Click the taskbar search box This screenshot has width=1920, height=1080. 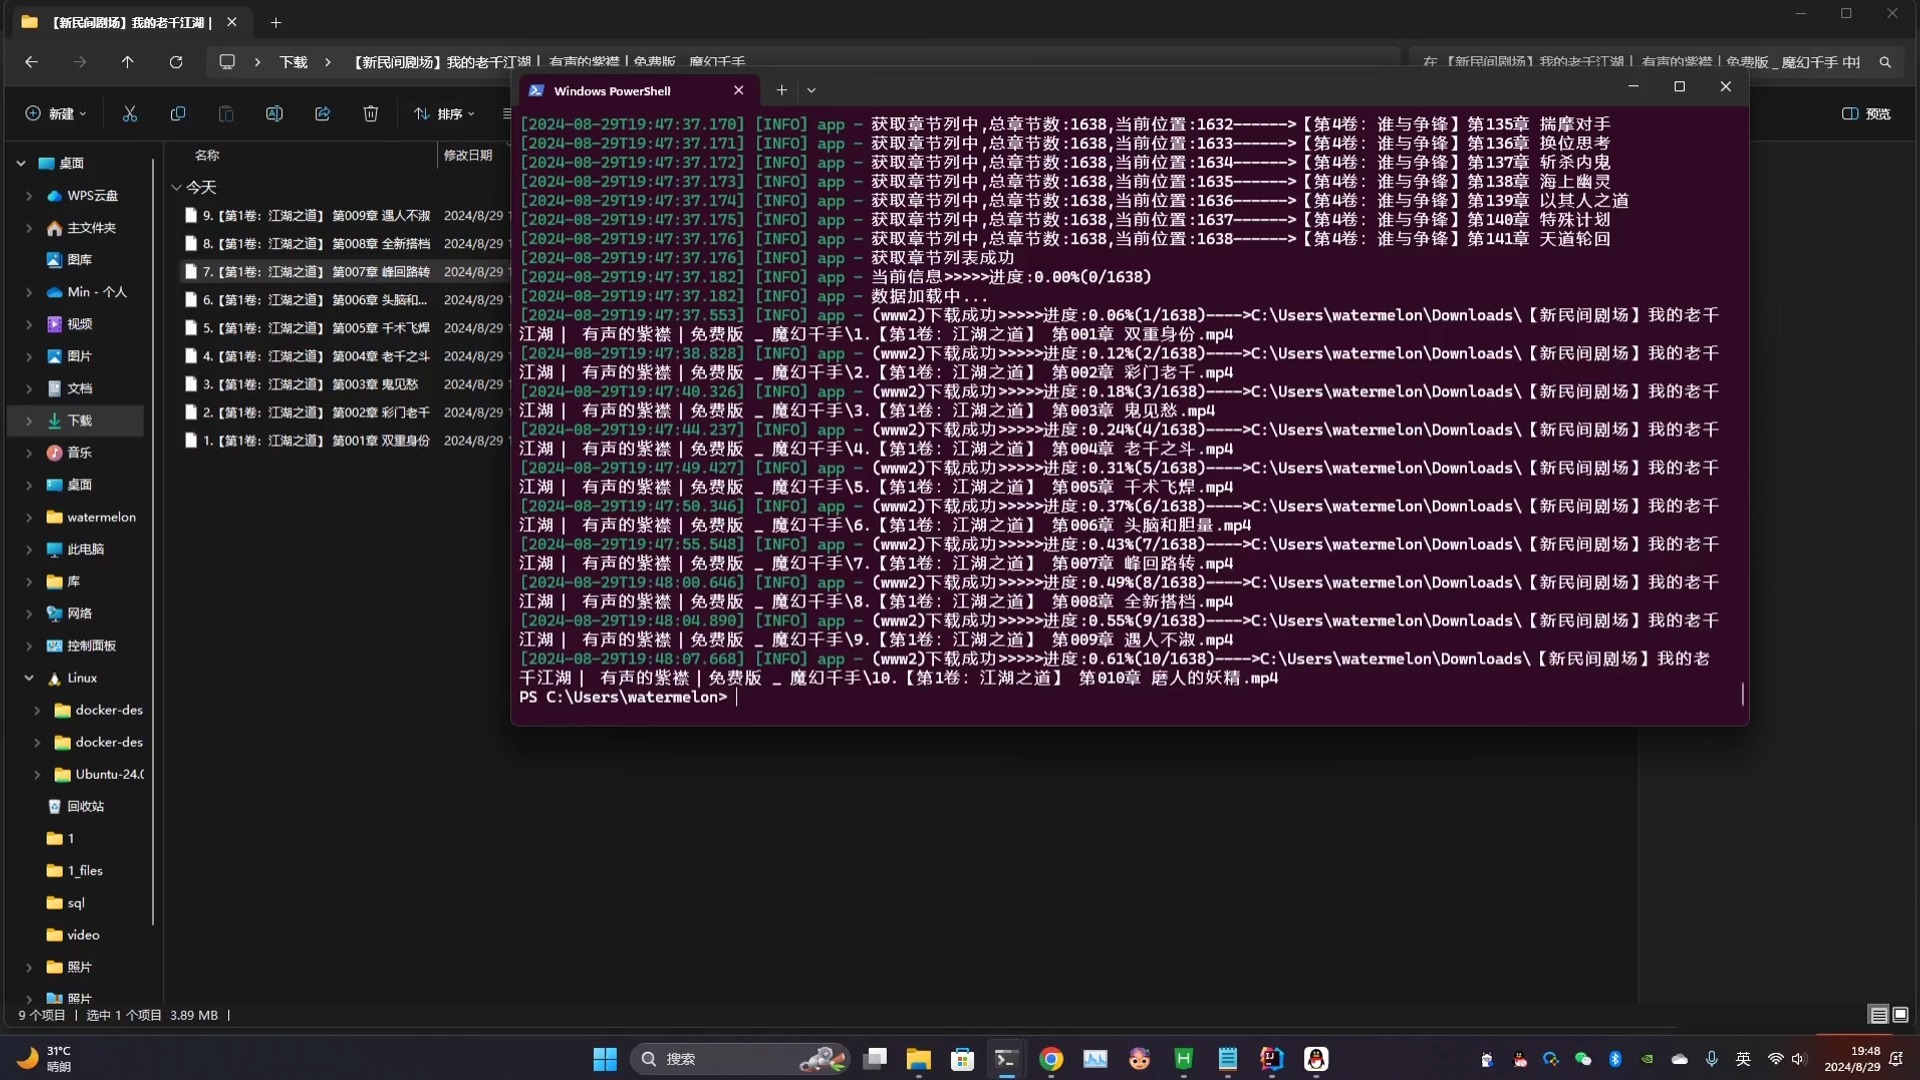click(740, 1059)
